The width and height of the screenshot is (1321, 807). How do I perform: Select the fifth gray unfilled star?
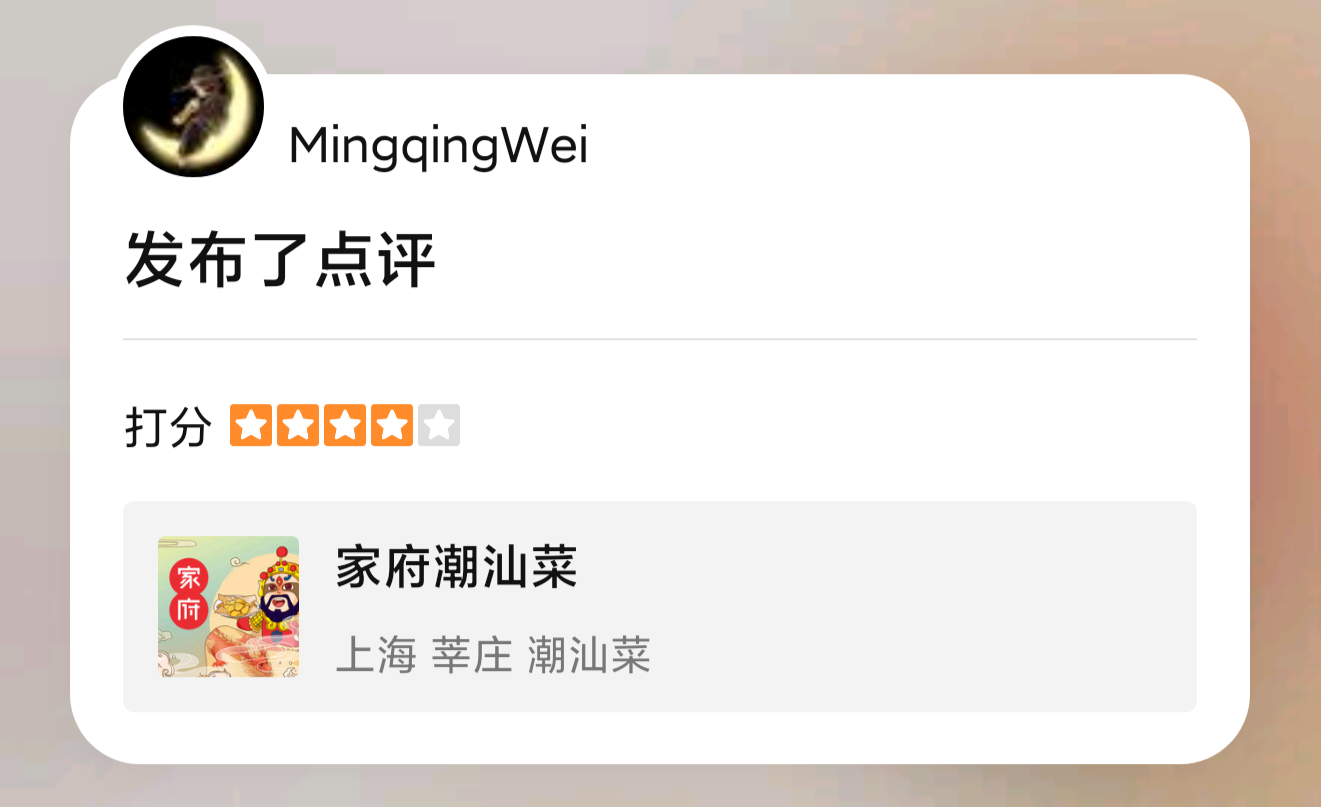(438, 425)
